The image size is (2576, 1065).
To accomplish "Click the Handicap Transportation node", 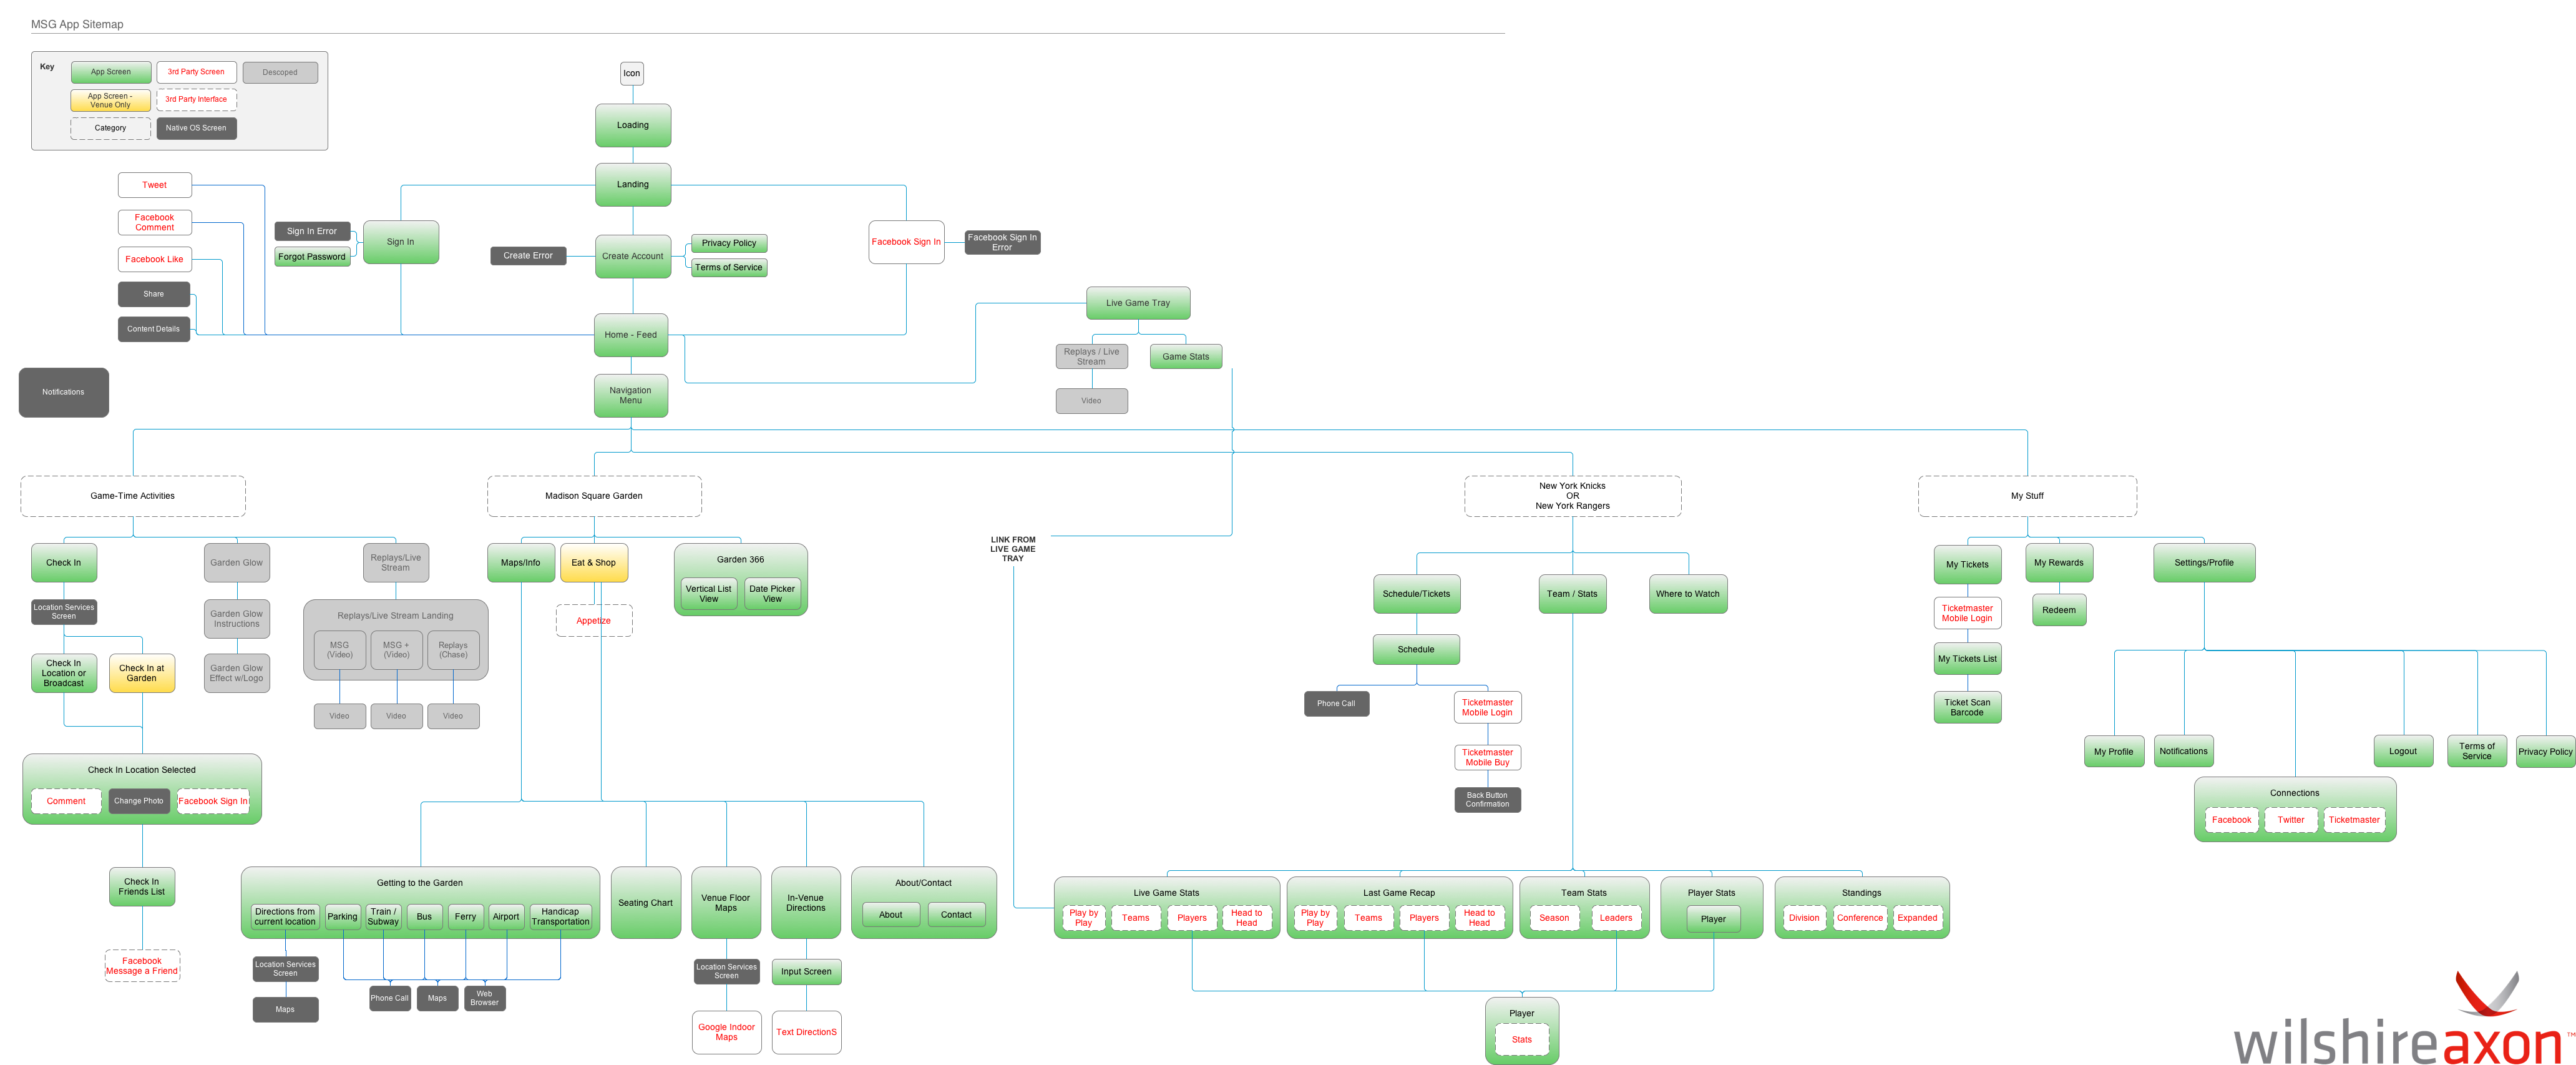I will (x=560, y=917).
